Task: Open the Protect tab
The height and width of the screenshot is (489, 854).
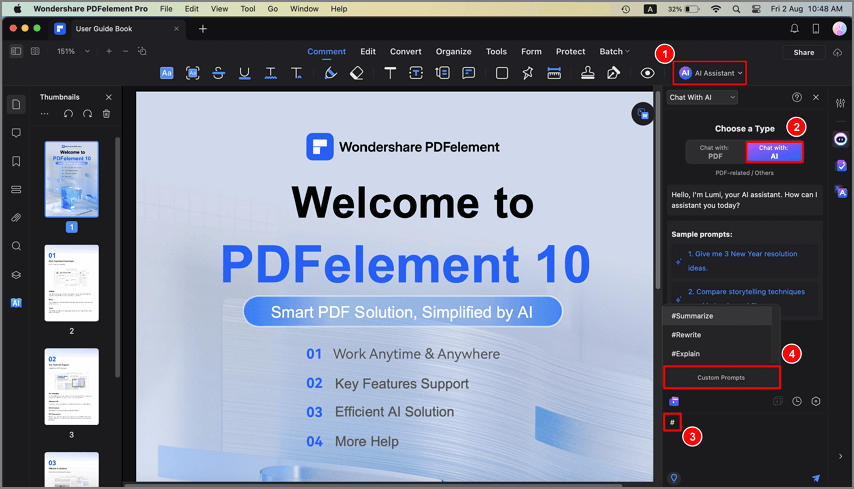Action: tap(570, 51)
